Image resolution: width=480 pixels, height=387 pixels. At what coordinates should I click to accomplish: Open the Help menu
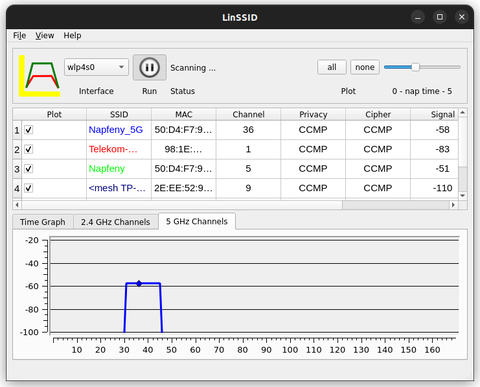pyautogui.click(x=72, y=35)
